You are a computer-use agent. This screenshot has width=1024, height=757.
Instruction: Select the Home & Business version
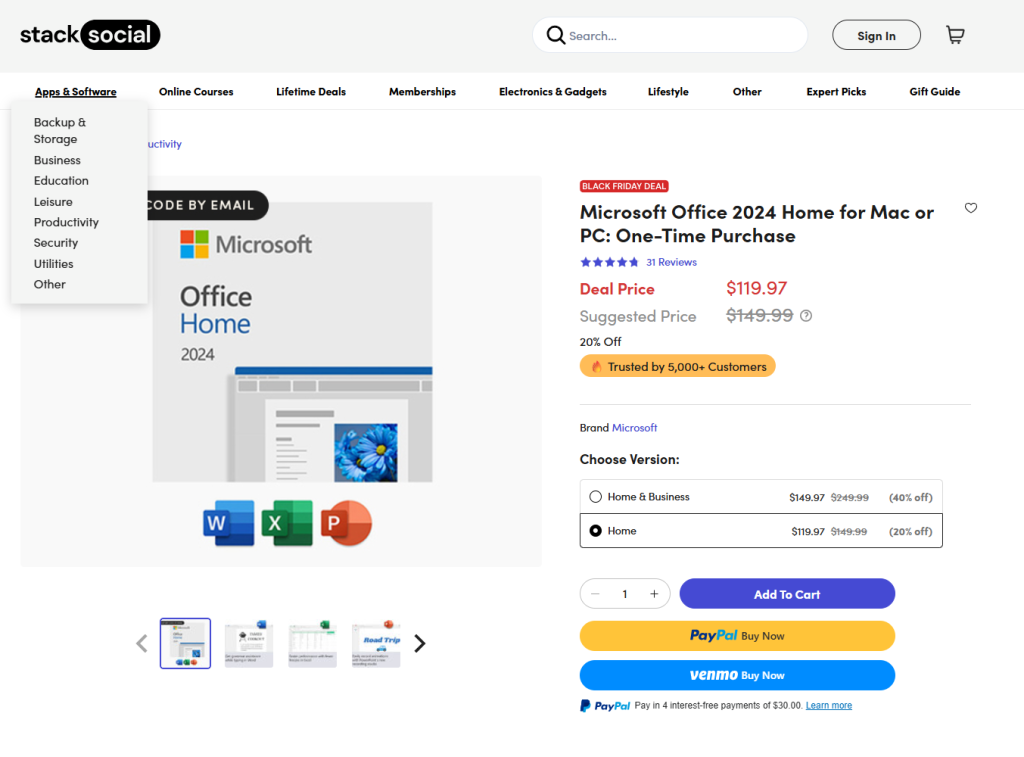click(596, 497)
